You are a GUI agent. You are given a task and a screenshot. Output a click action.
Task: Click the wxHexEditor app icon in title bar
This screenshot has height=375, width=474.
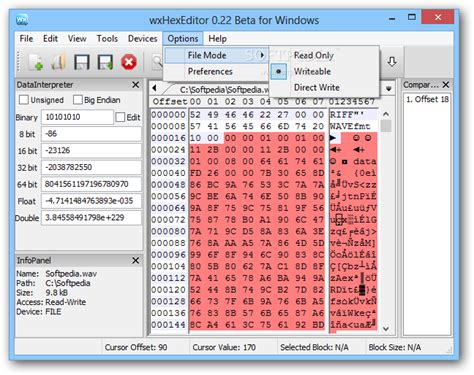pyautogui.click(x=22, y=20)
